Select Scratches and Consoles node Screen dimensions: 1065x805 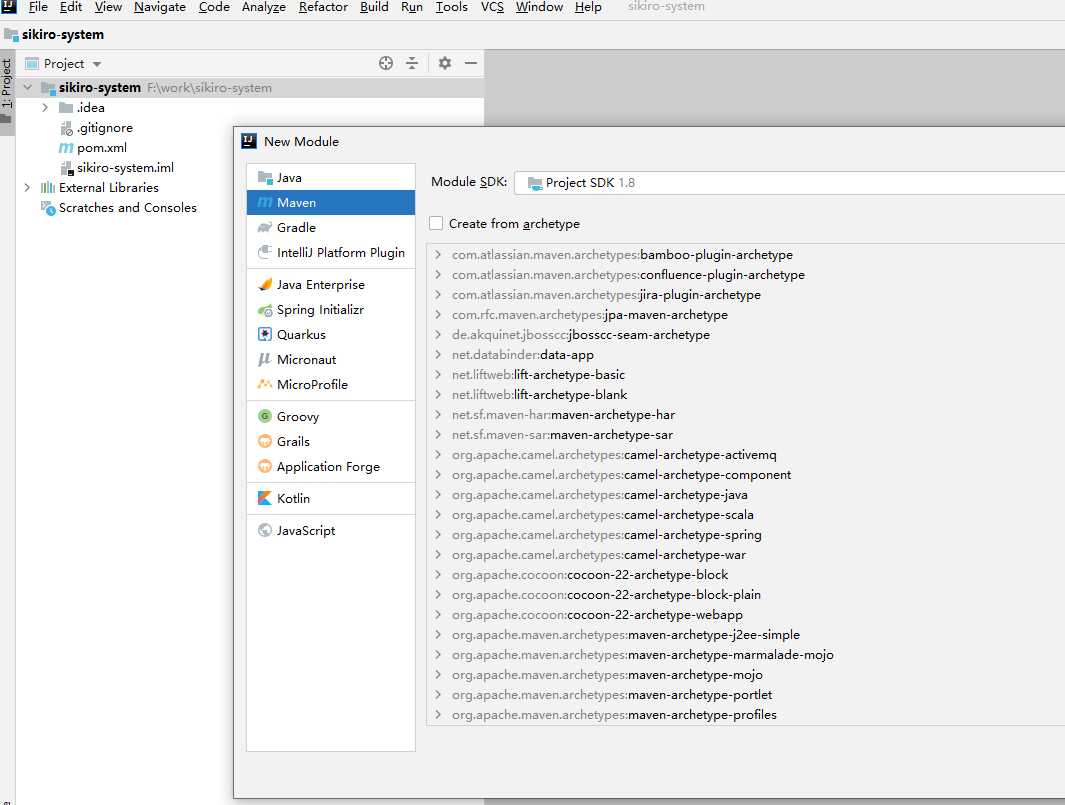[128, 208]
